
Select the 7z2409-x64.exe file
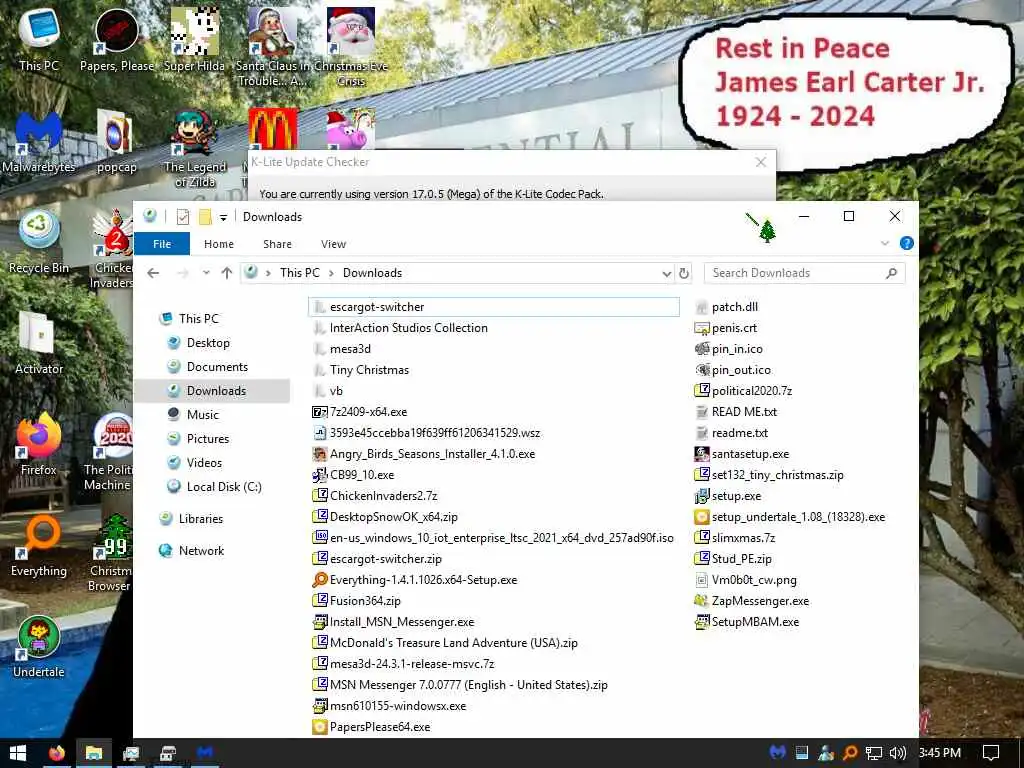pos(360,412)
